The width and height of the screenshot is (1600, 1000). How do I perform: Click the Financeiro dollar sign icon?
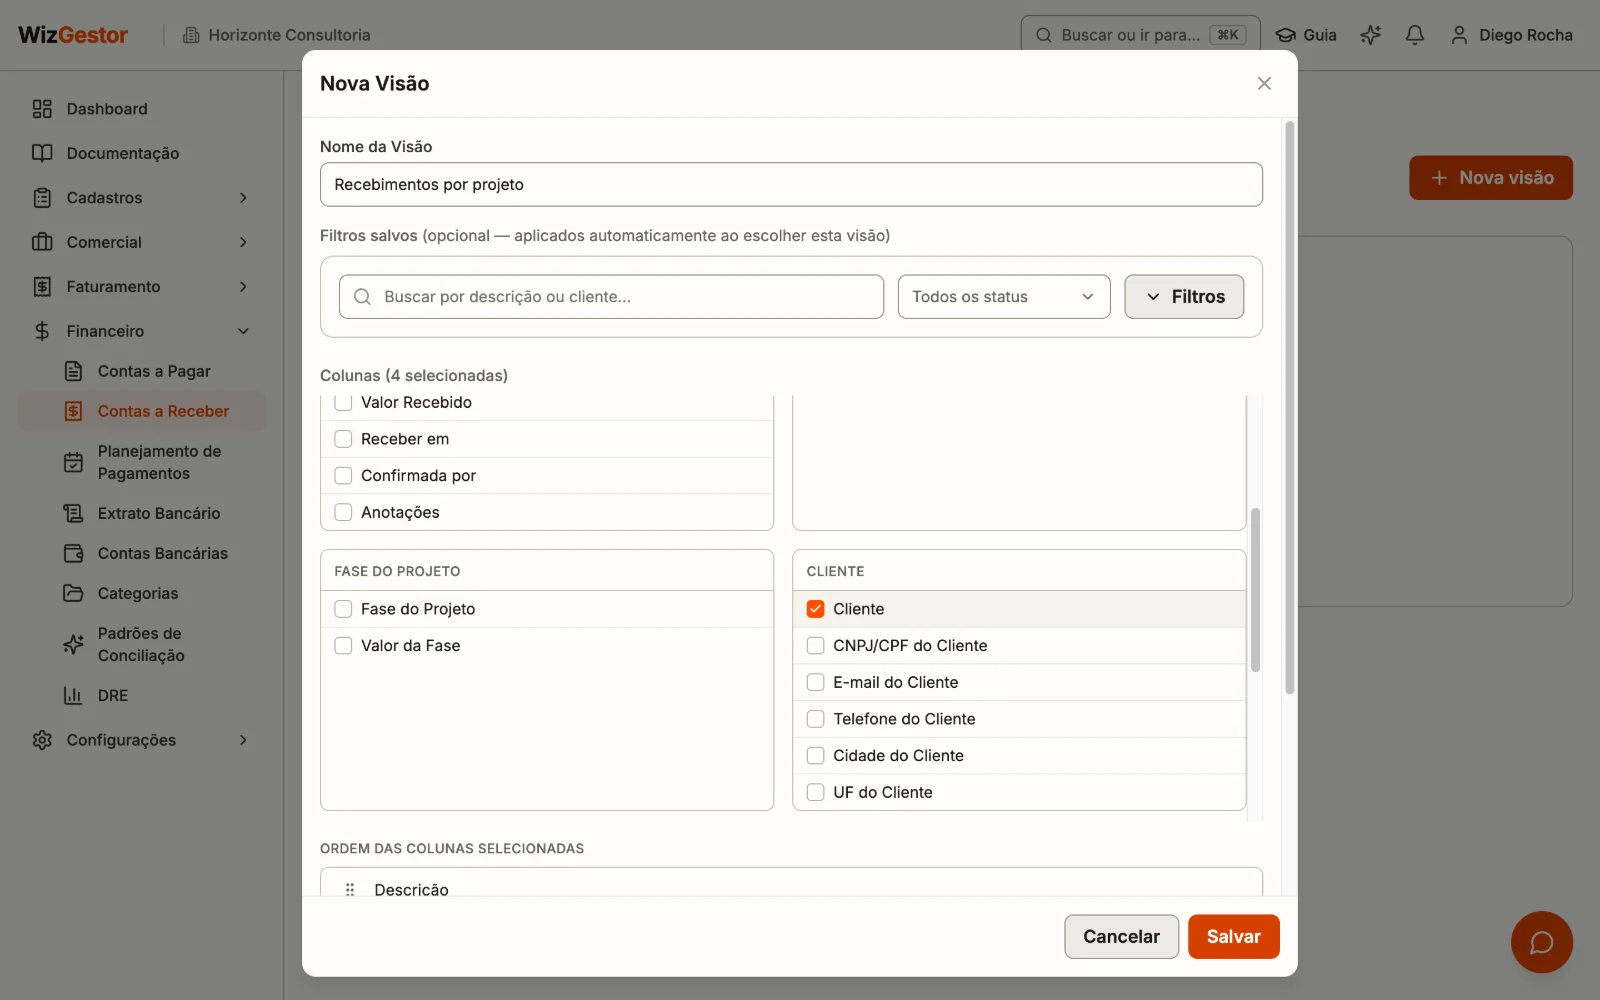(42, 331)
